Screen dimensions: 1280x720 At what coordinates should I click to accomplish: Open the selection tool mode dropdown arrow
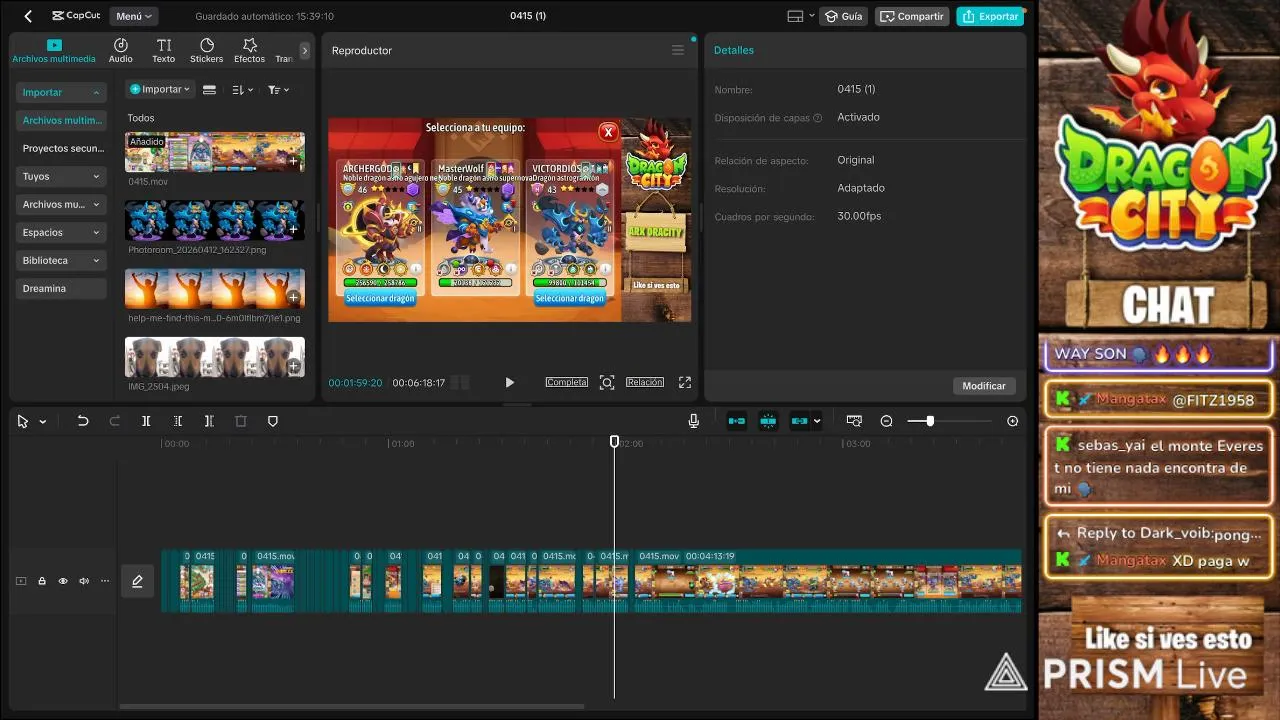coord(43,422)
